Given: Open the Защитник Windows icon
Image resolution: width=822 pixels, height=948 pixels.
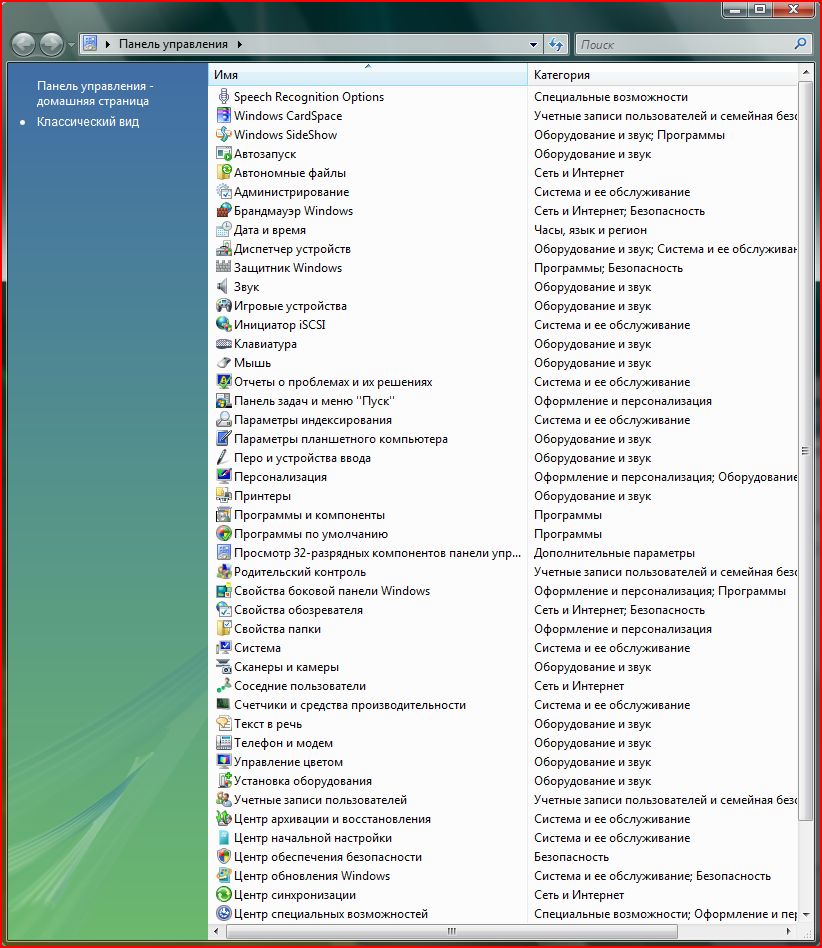Looking at the screenshot, I should [x=224, y=268].
